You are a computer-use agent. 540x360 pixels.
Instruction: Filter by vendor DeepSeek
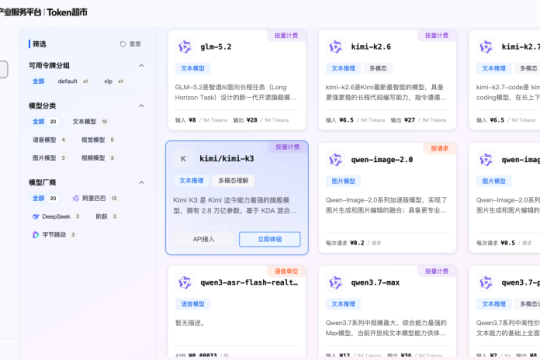(56, 217)
